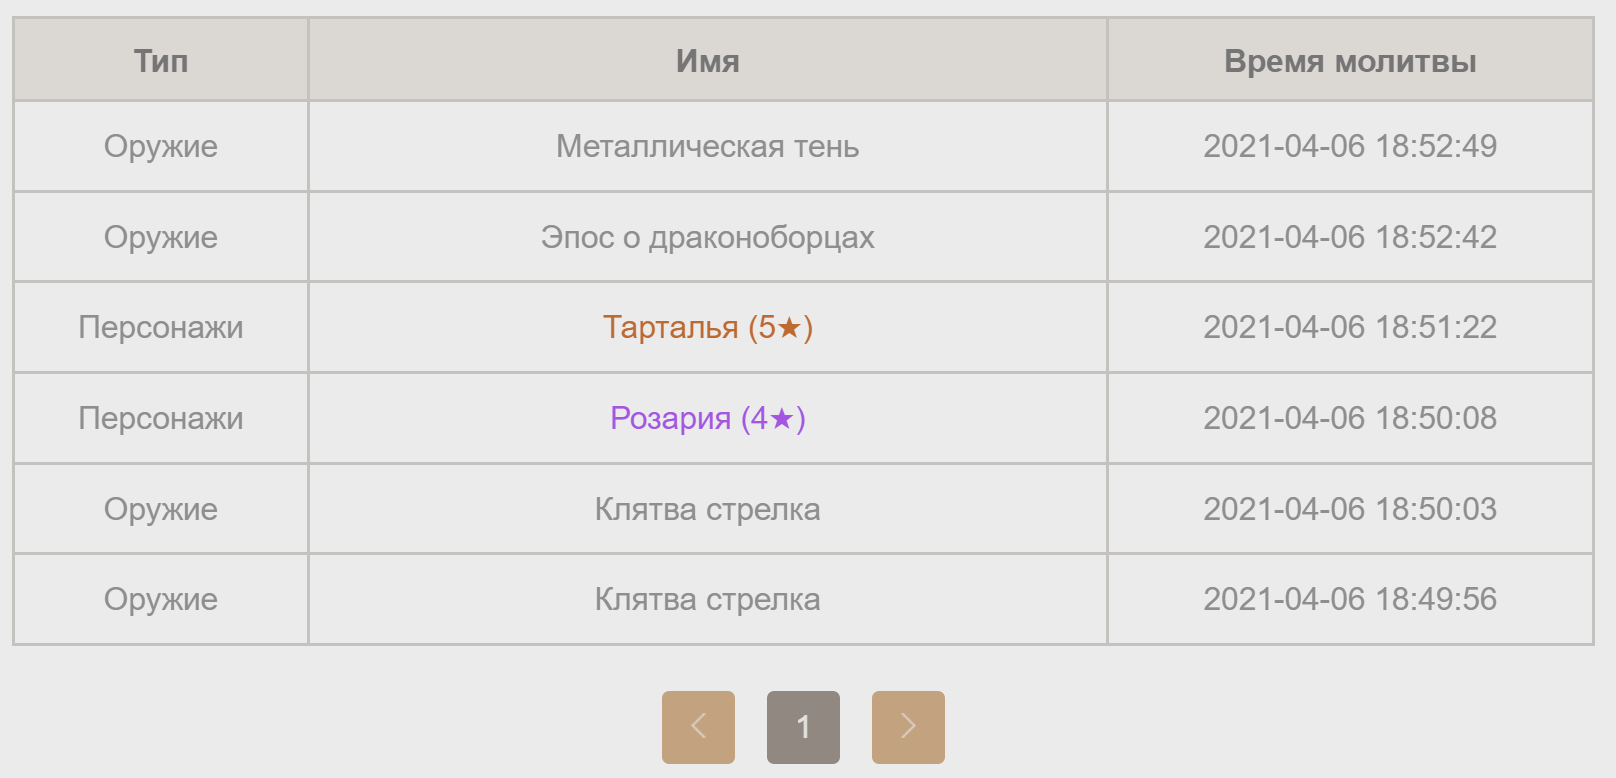Click the Имя column header

tap(707, 61)
